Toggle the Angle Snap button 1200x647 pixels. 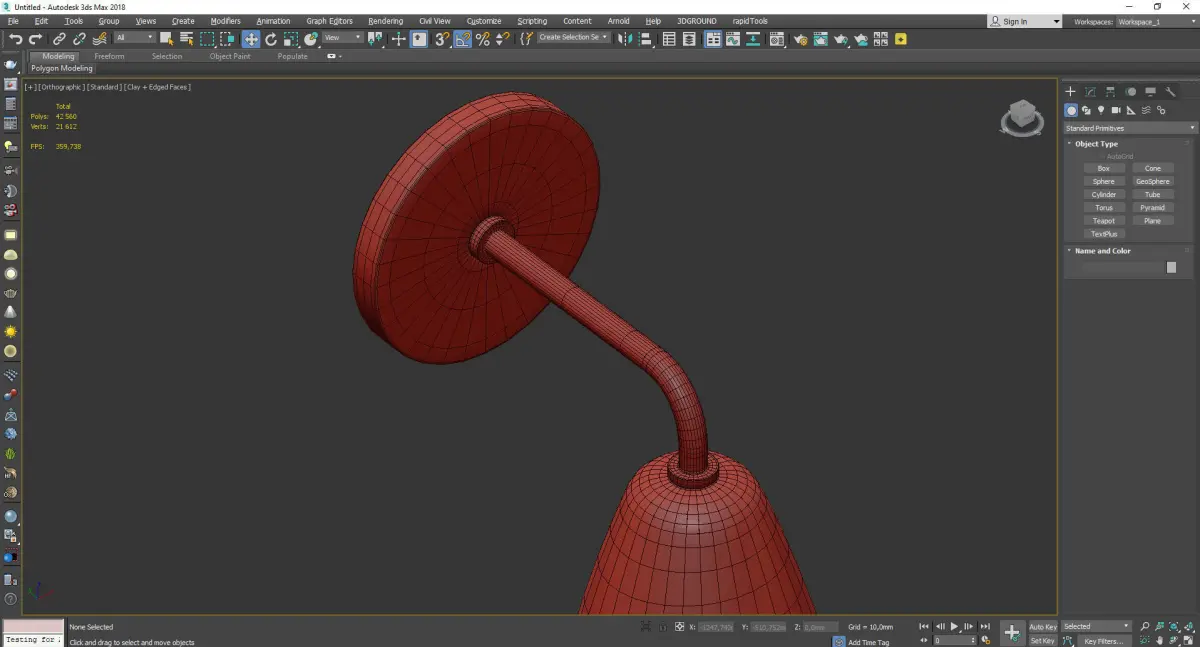coord(463,39)
